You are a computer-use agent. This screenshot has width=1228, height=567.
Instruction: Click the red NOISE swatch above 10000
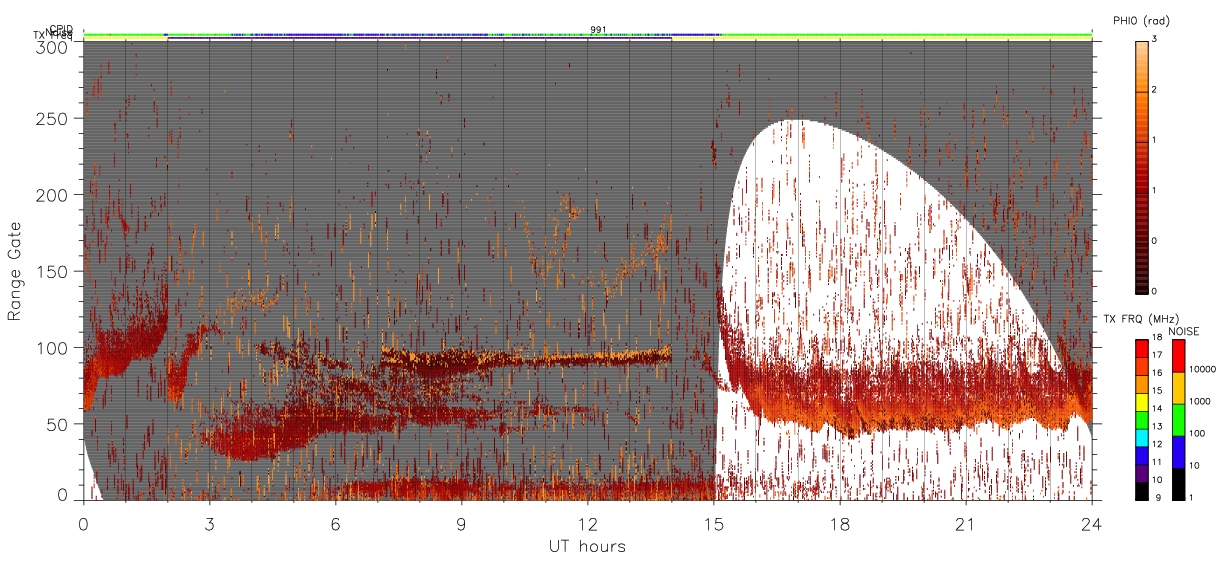point(1178,356)
